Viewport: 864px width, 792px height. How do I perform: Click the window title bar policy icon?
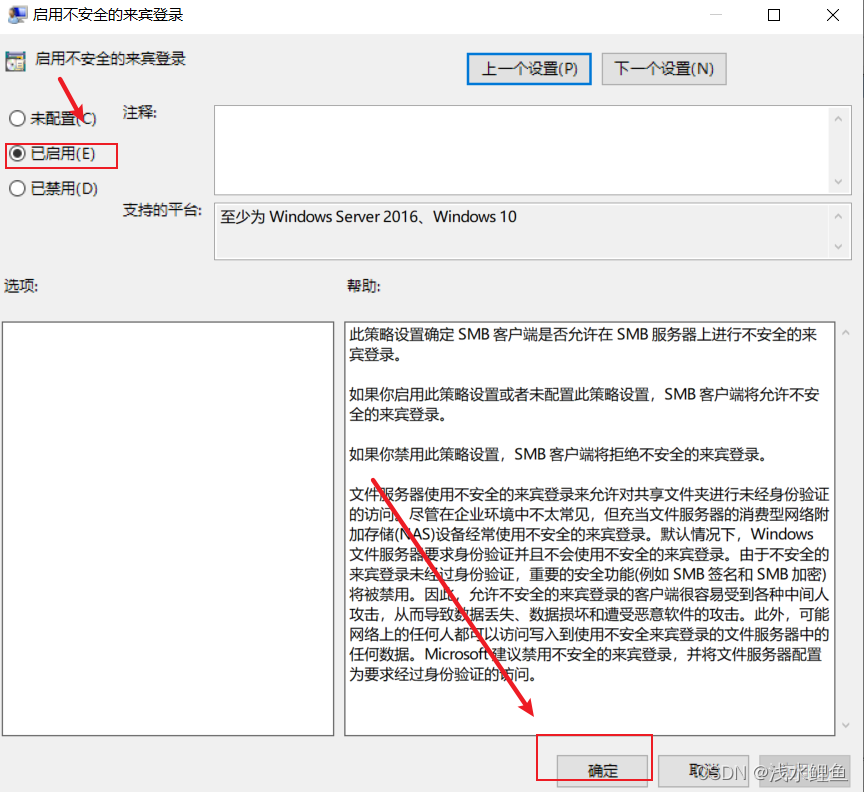point(17,14)
